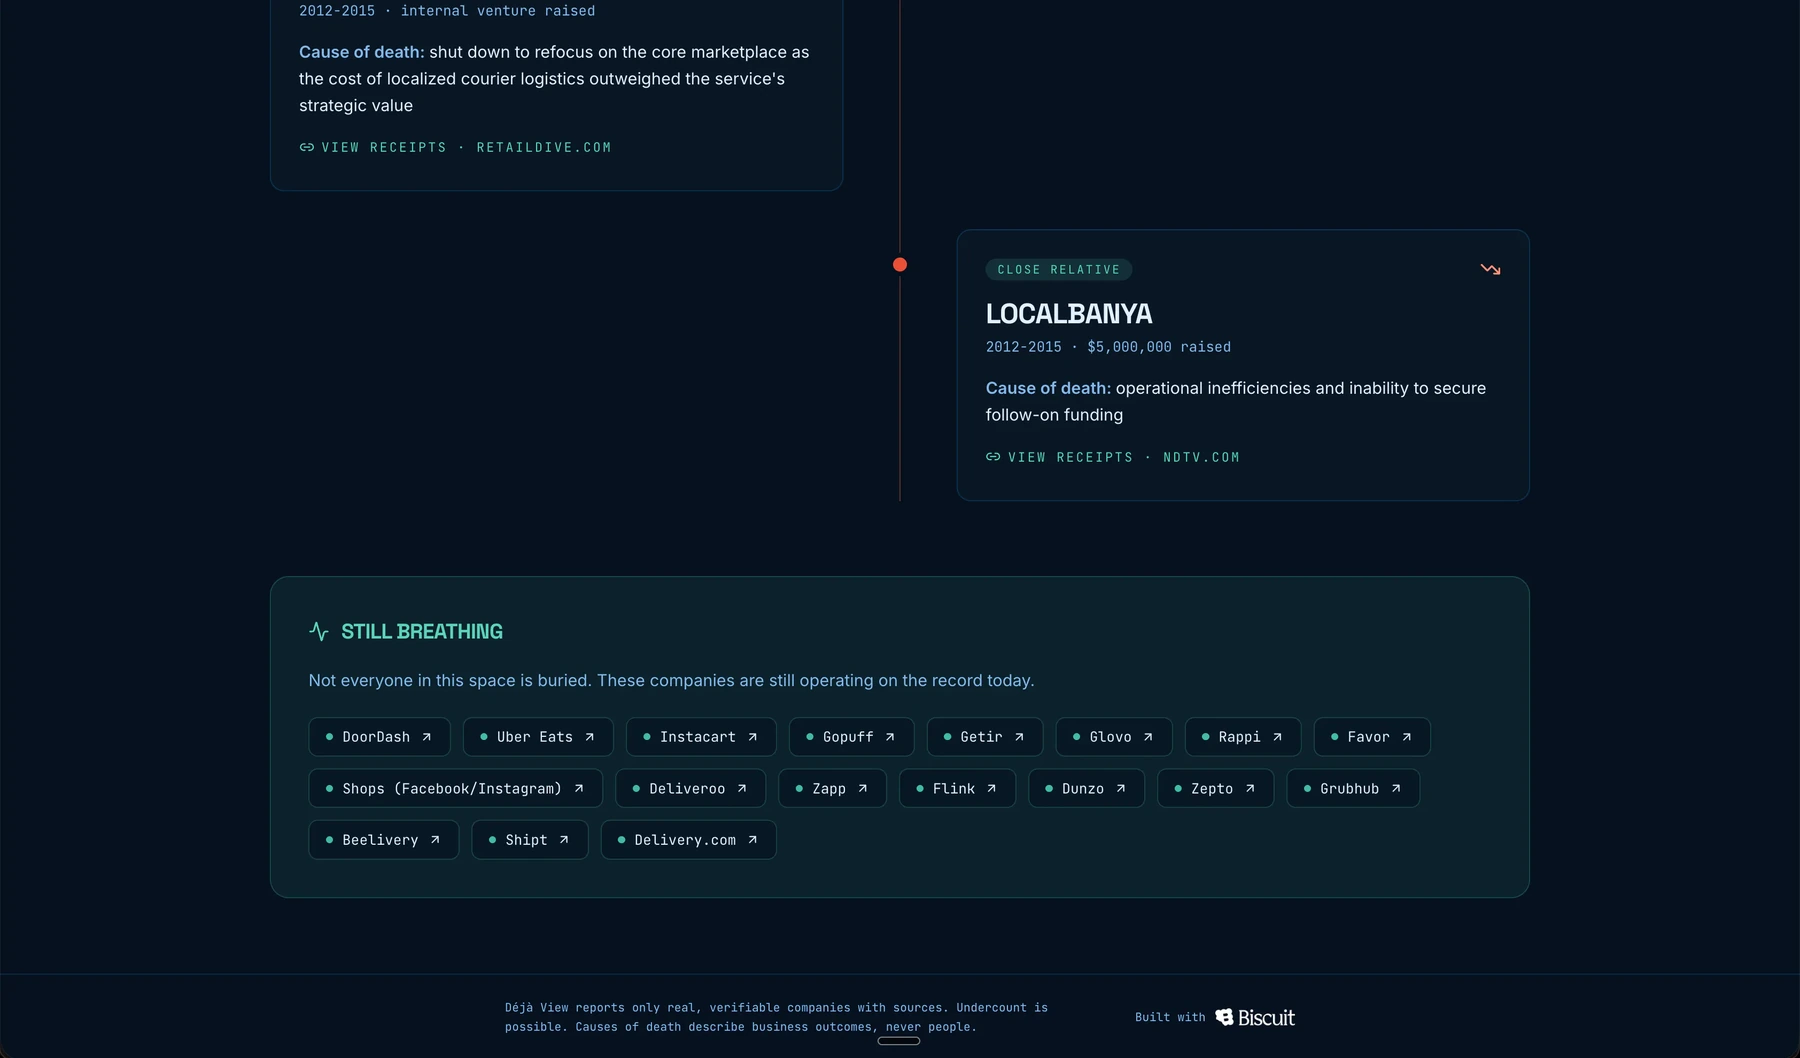Open the Deliveroo chip
This screenshot has width=1800, height=1058.
pyautogui.click(x=690, y=788)
